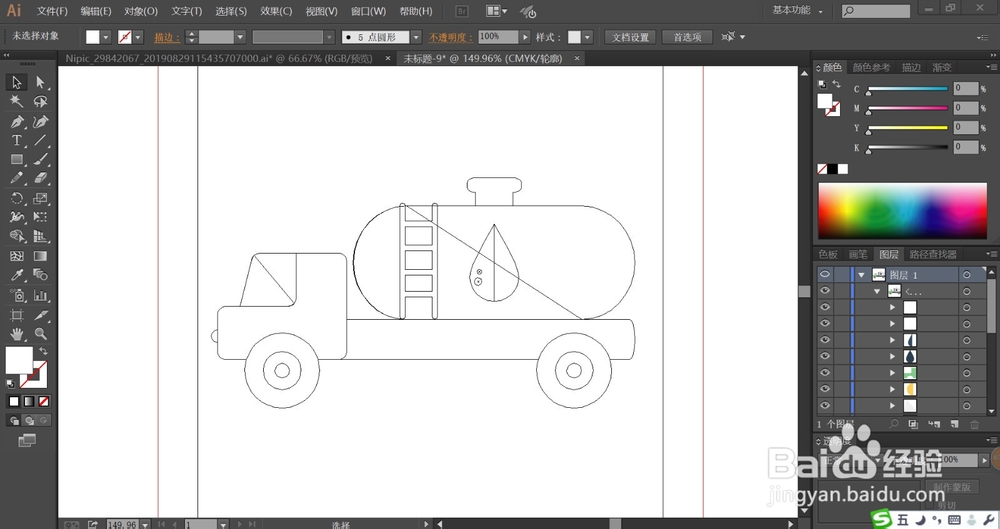The image size is (1000, 529).
Task: Enable Draw Behind mode in toolbox
Action: [x=29, y=421]
